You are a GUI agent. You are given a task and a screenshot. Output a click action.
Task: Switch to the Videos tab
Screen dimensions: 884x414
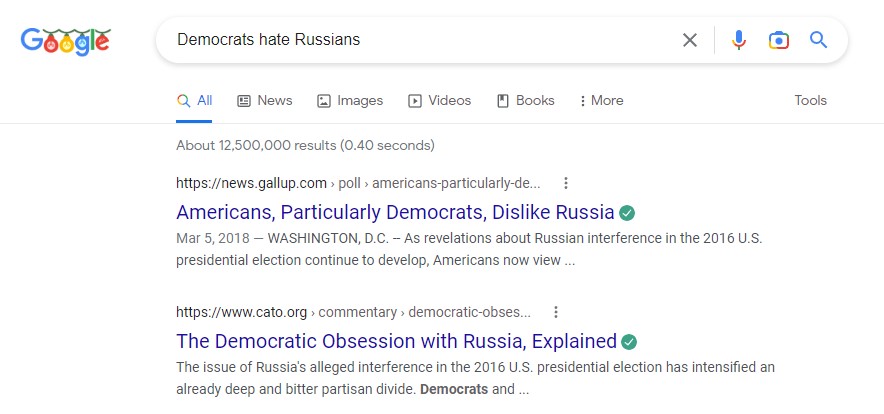(439, 101)
